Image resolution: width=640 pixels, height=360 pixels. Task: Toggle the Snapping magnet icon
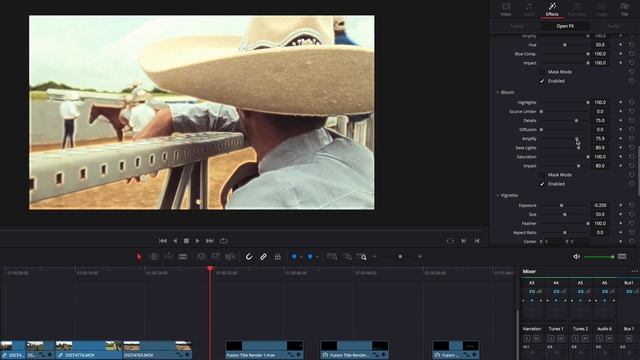(249, 257)
